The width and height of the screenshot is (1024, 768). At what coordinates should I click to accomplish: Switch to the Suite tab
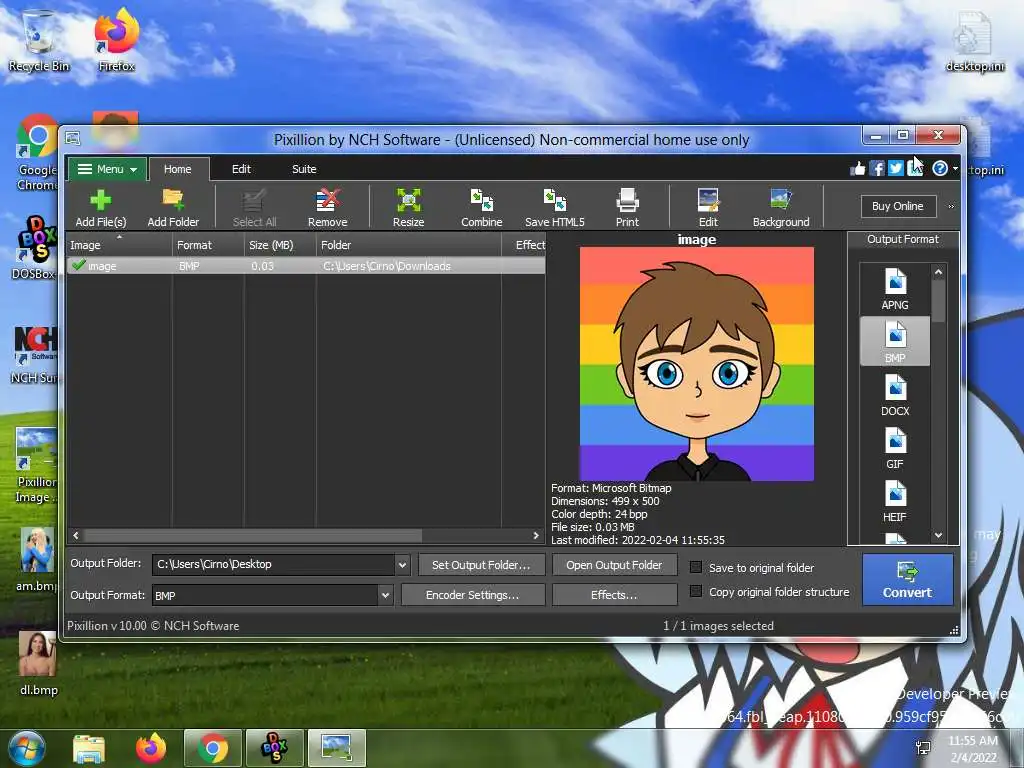click(304, 169)
